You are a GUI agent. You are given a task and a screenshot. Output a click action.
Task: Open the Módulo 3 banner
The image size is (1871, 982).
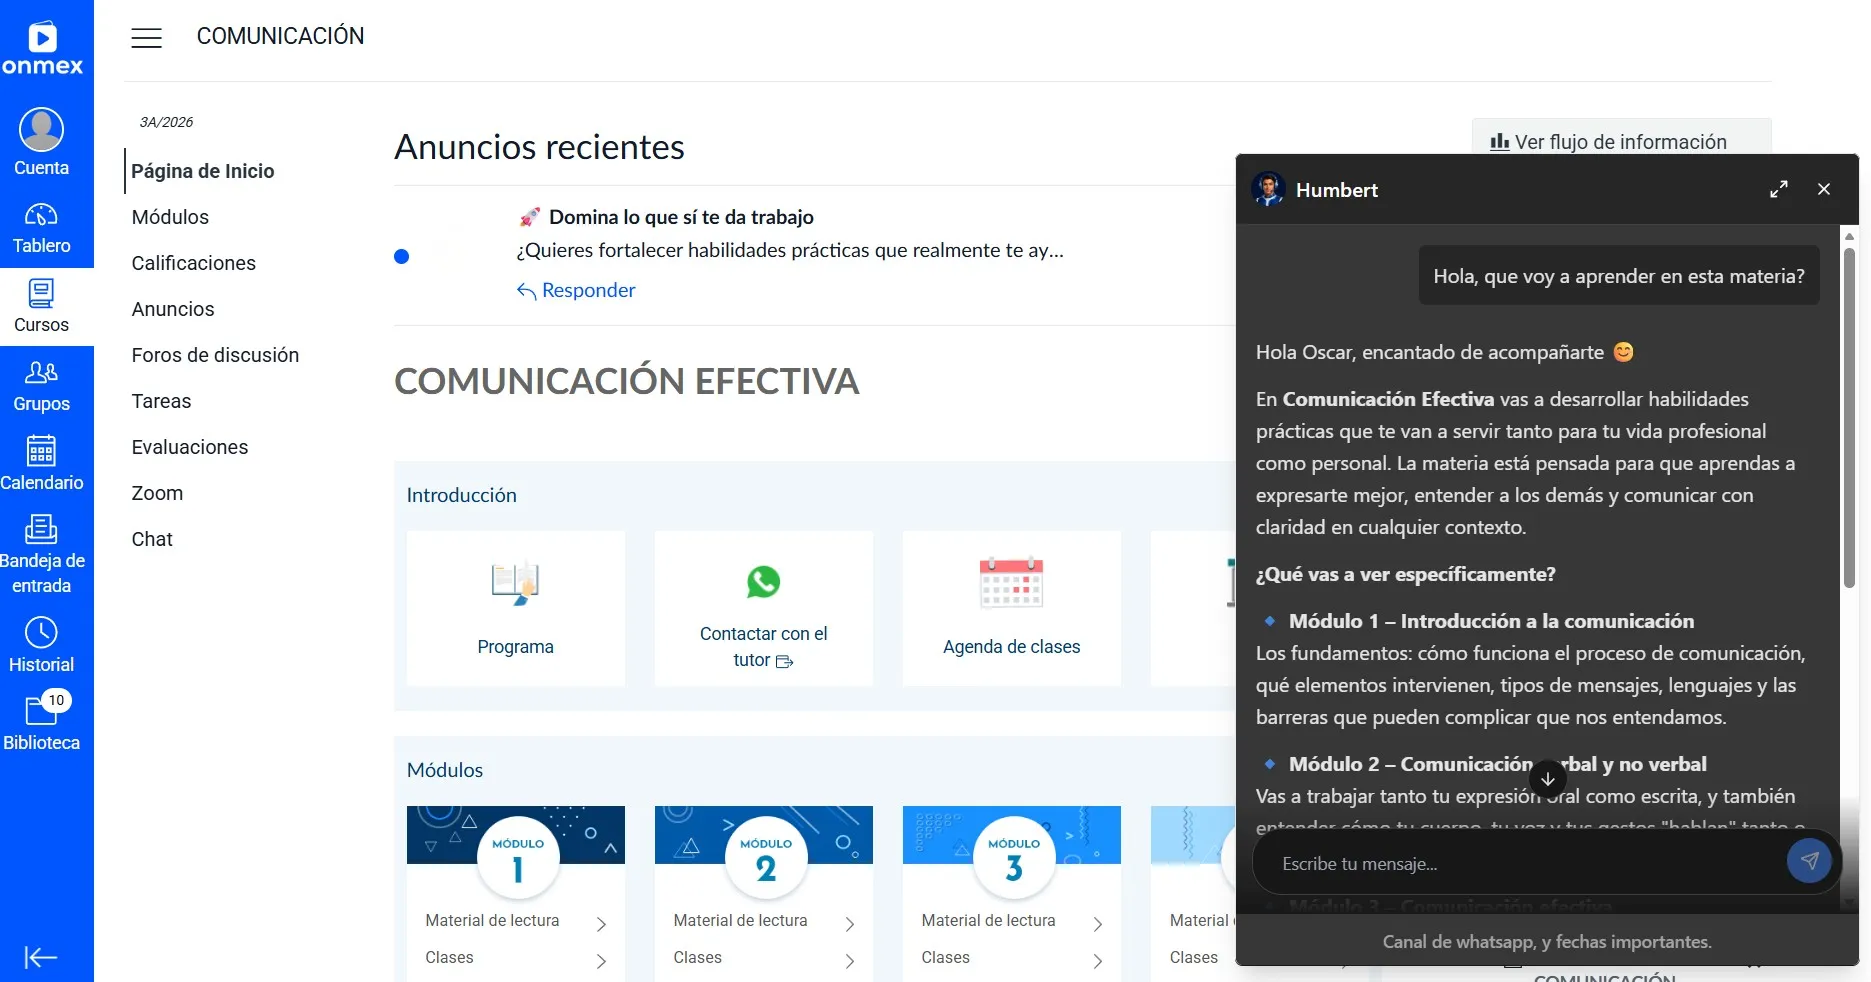(1012, 835)
